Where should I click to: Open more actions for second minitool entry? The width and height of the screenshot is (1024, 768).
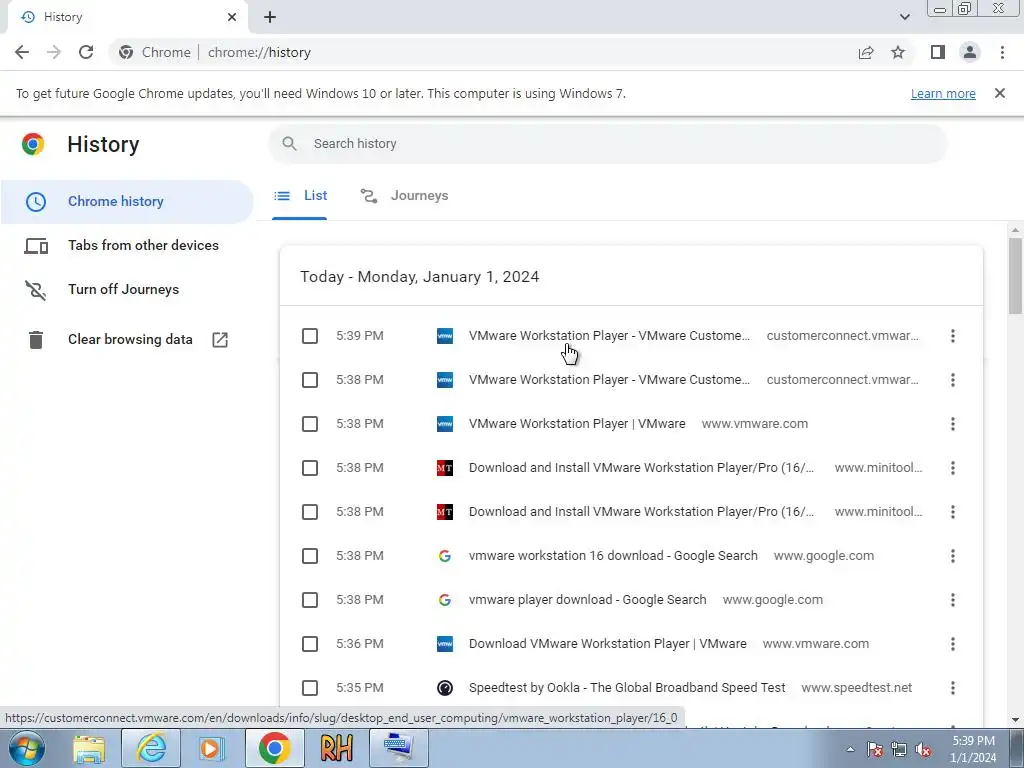pyautogui.click(x=952, y=512)
